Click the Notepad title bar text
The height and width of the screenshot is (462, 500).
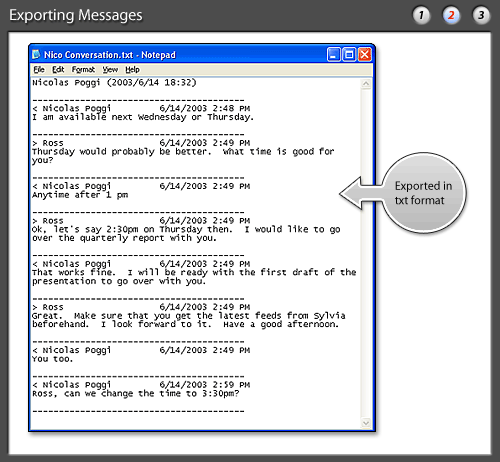110,55
